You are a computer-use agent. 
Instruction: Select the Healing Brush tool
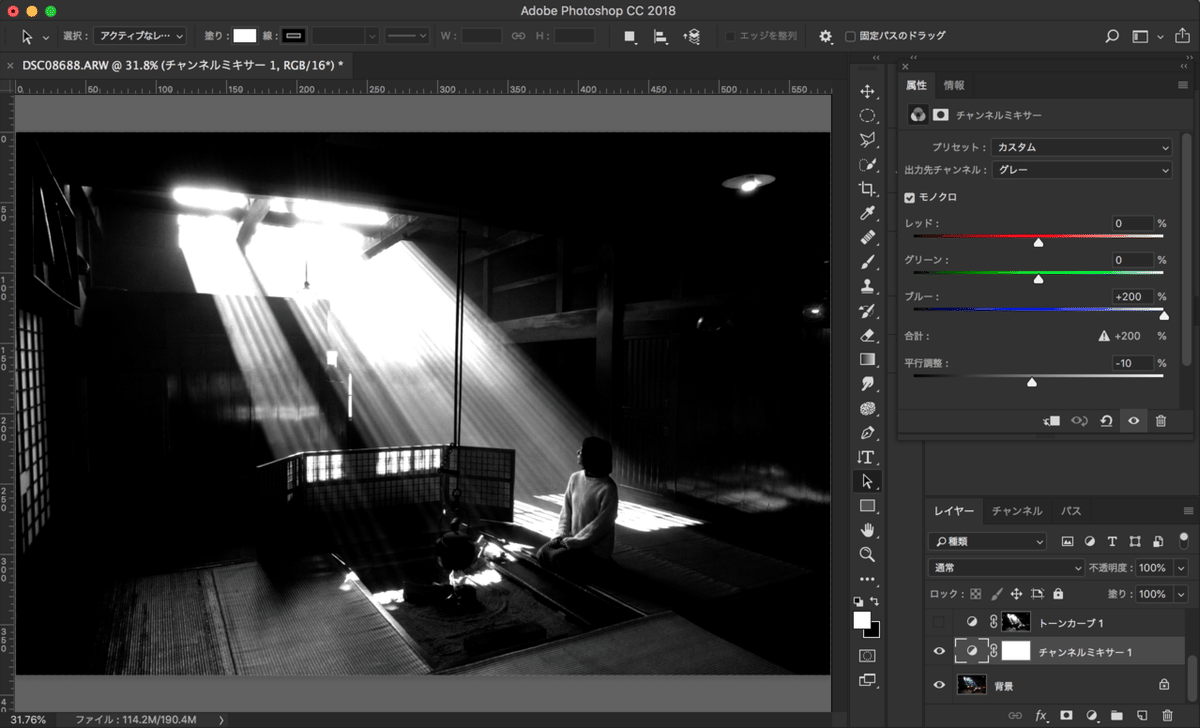point(867,238)
